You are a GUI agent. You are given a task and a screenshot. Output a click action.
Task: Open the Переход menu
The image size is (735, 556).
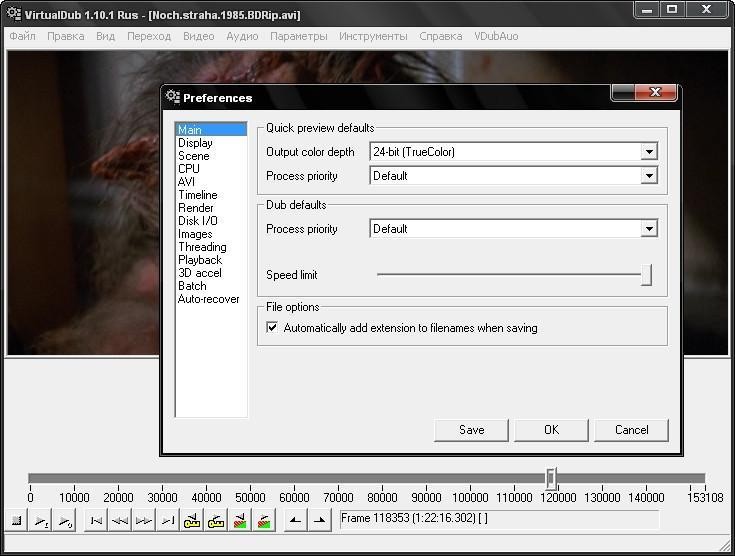[x=149, y=36]
